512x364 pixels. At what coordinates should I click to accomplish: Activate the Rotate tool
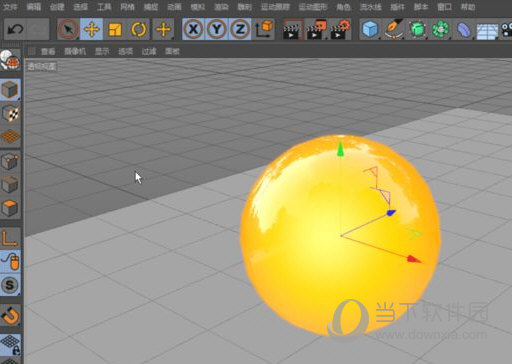138,29
